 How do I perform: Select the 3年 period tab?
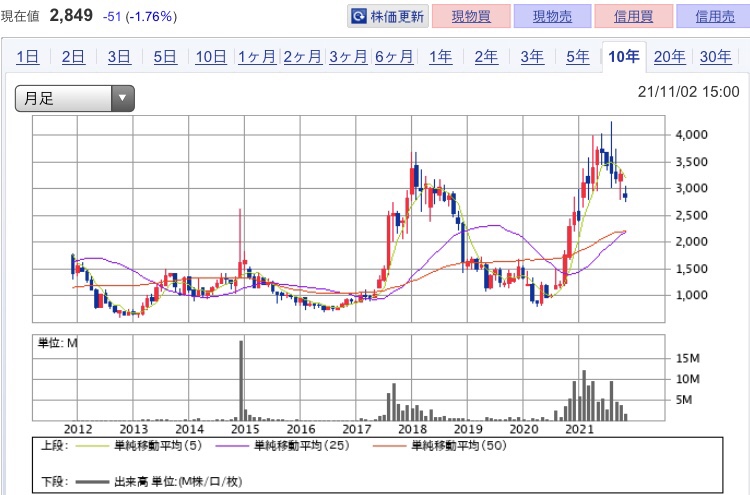pyautogui.click(x=532, y=57)
